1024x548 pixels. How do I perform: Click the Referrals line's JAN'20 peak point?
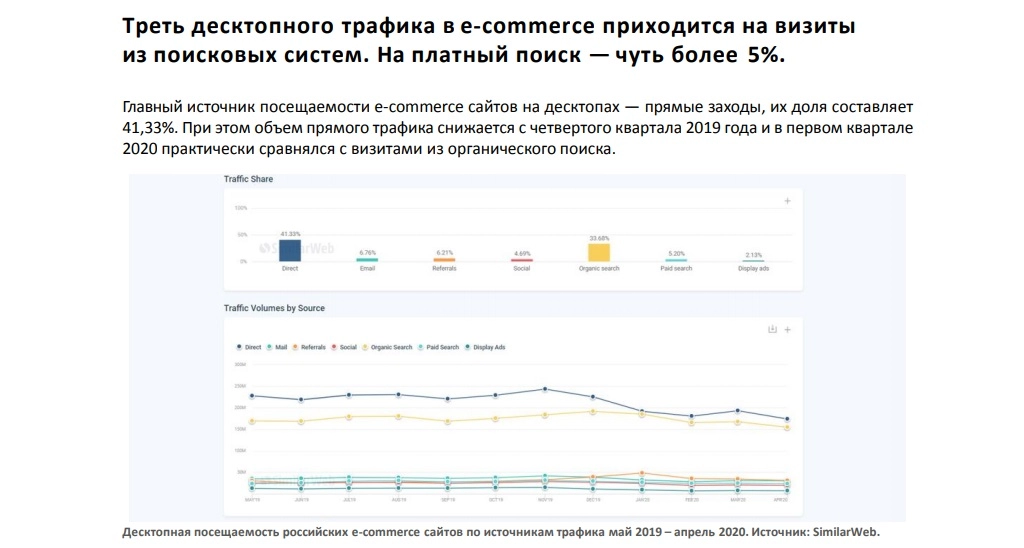[x=642, y=474]
